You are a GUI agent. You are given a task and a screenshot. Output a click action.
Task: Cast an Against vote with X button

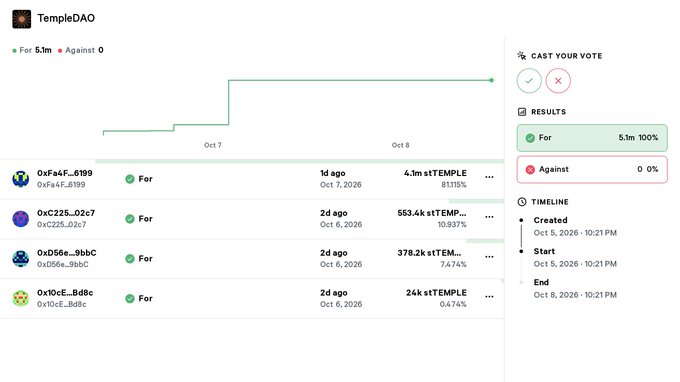558,81
